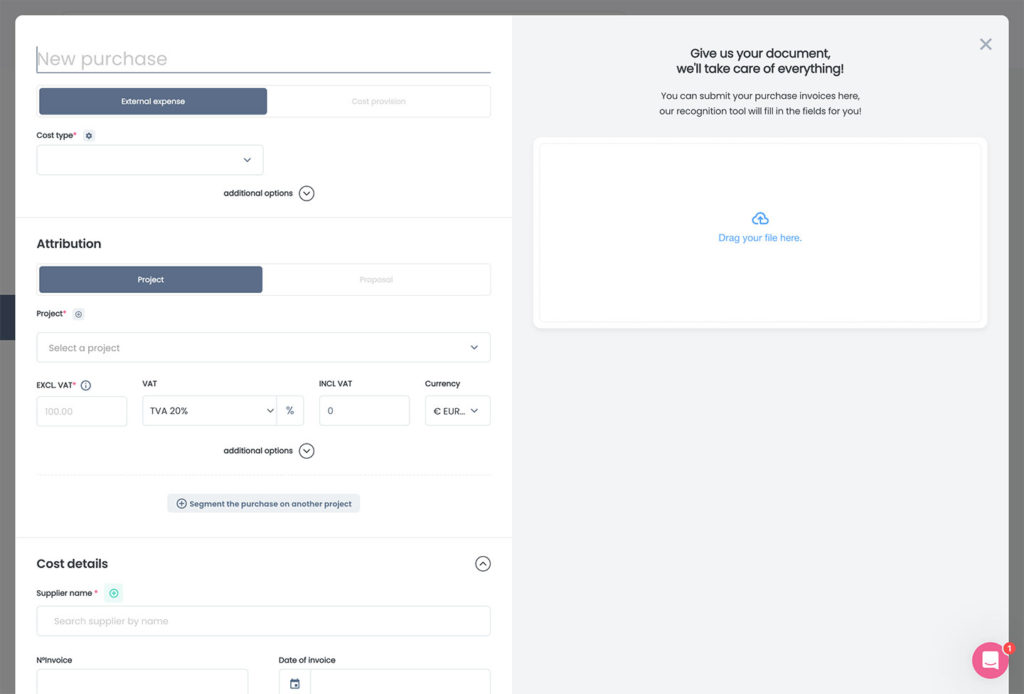Viewport: 1024px width, 694px height.
Task: Open the TVA 20% VAT dropdown
Action: point(210,411)
